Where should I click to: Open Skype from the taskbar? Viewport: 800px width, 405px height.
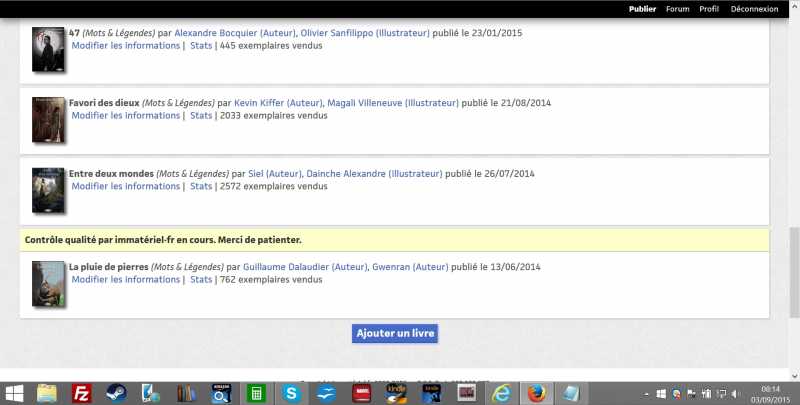click(x=291, y=393)
